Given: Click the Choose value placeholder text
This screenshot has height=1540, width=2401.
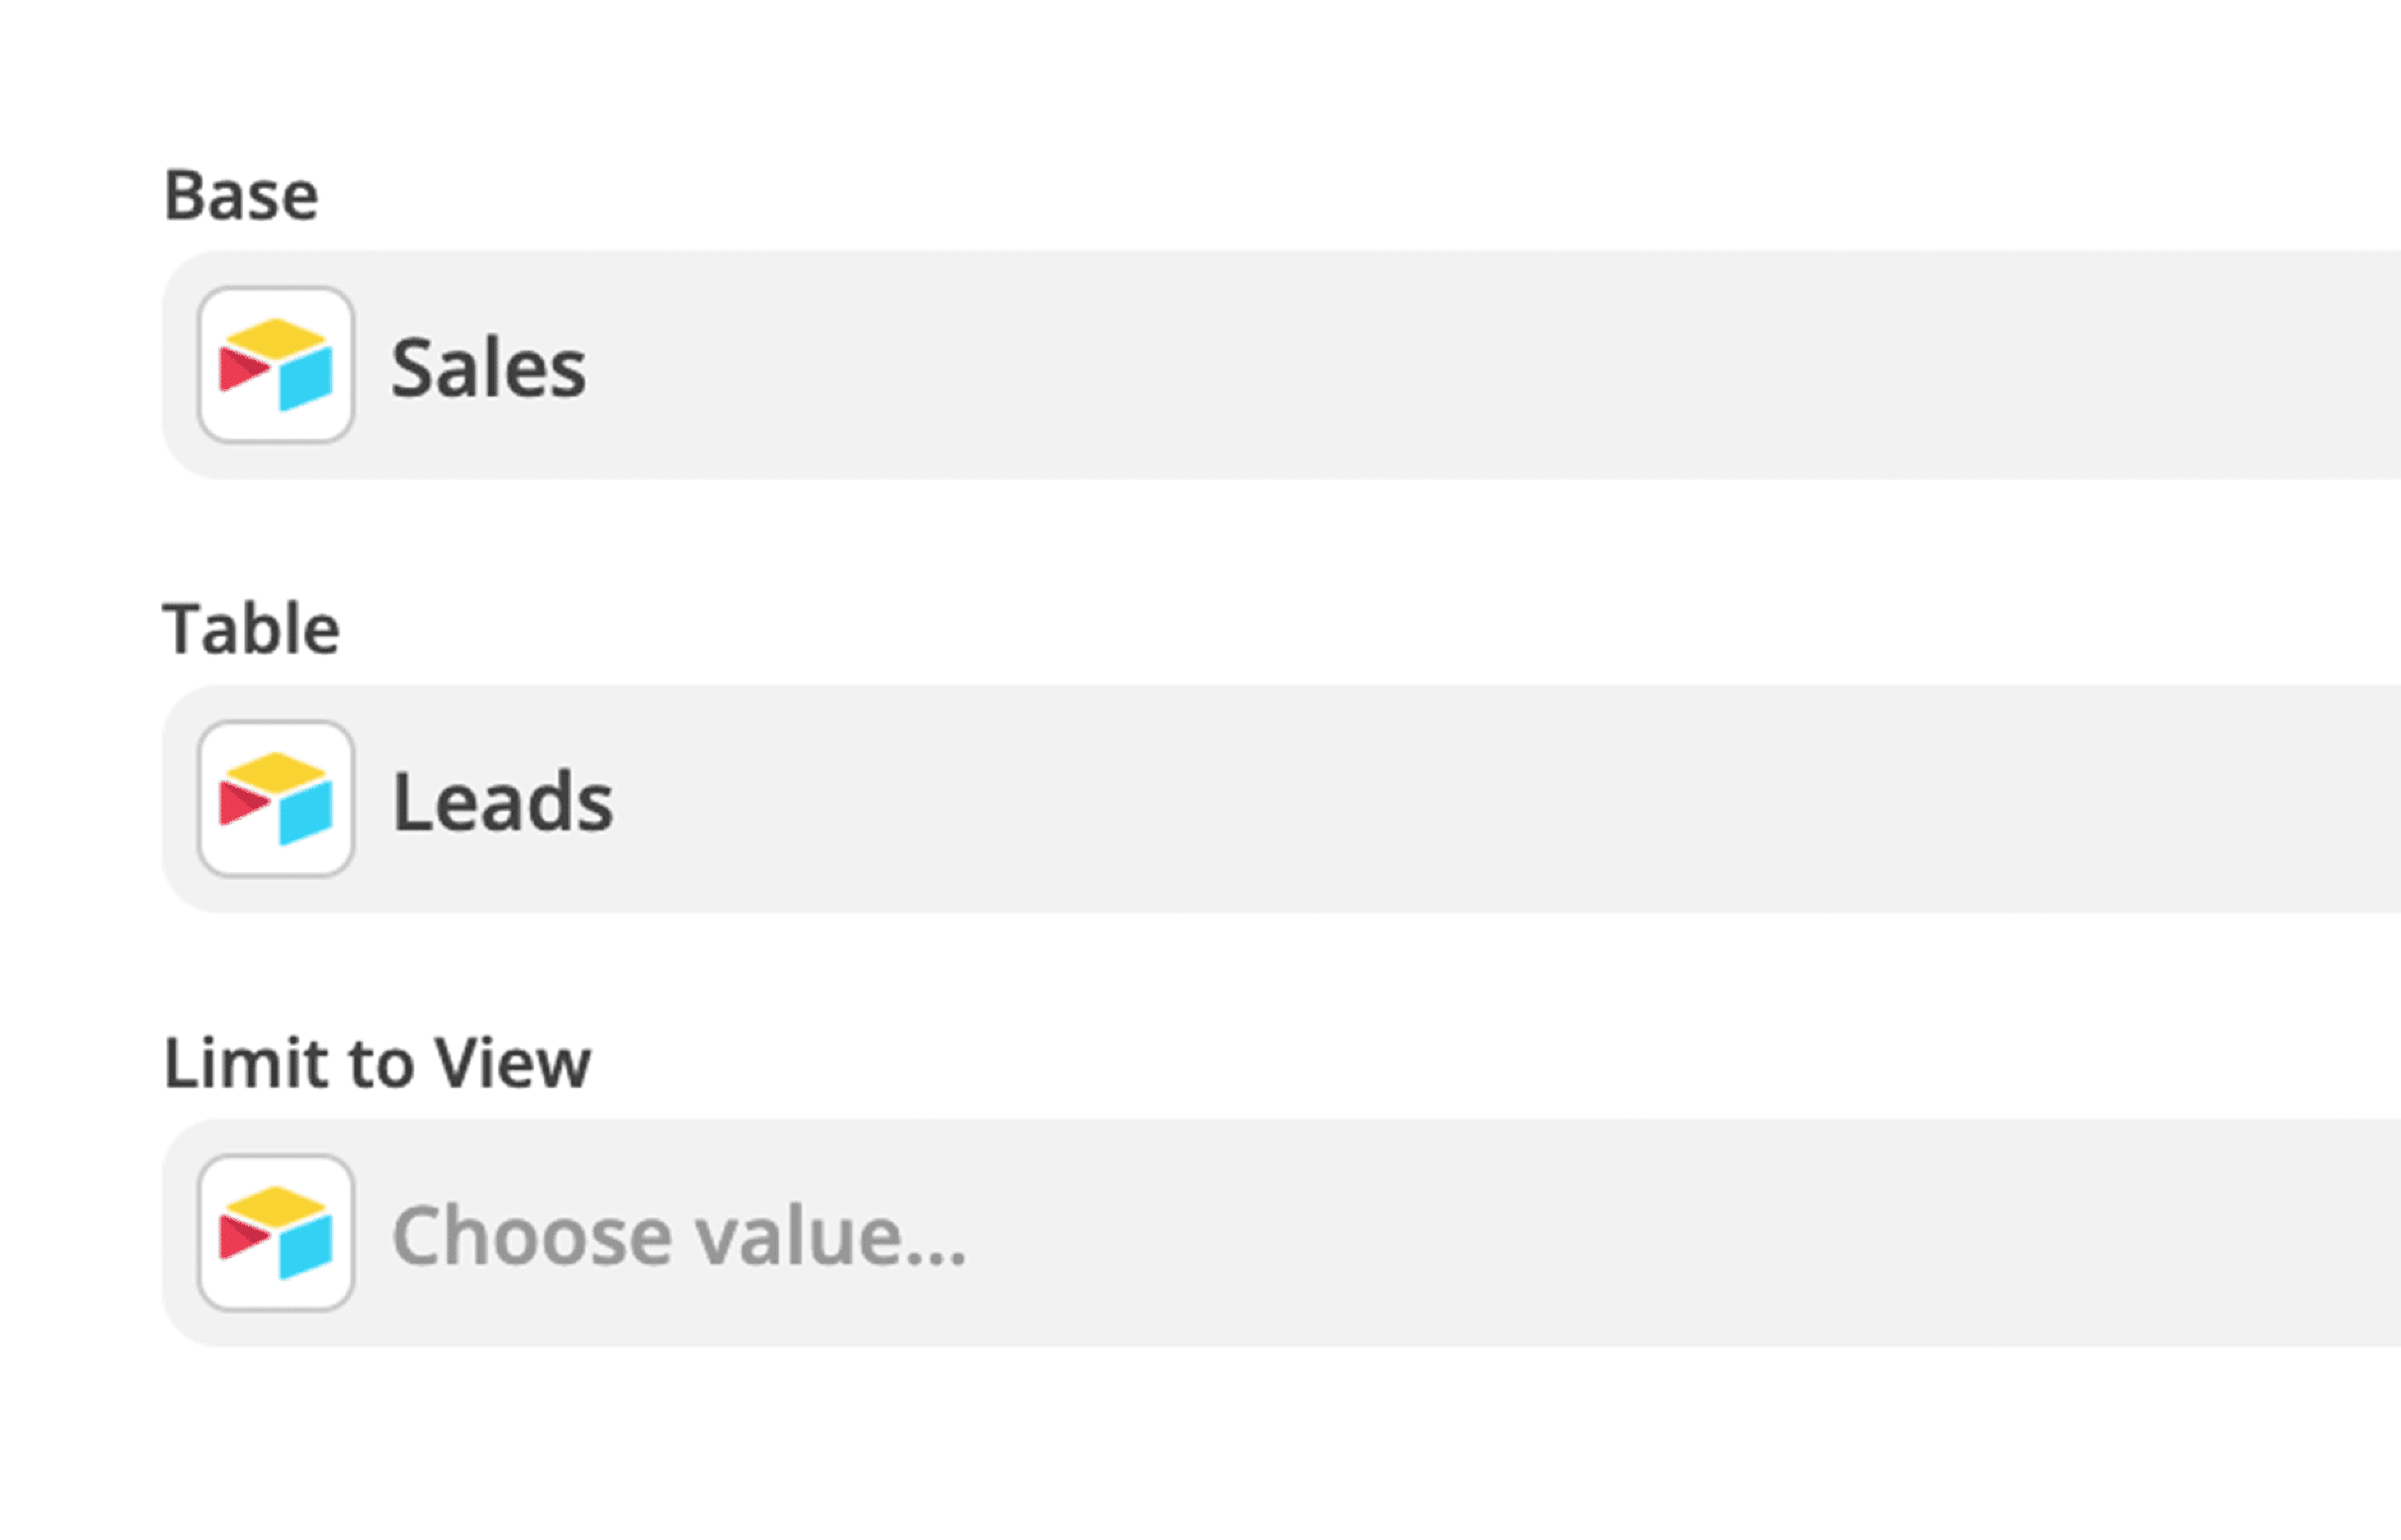Looking at the screenshot, I should [679, 1236].
